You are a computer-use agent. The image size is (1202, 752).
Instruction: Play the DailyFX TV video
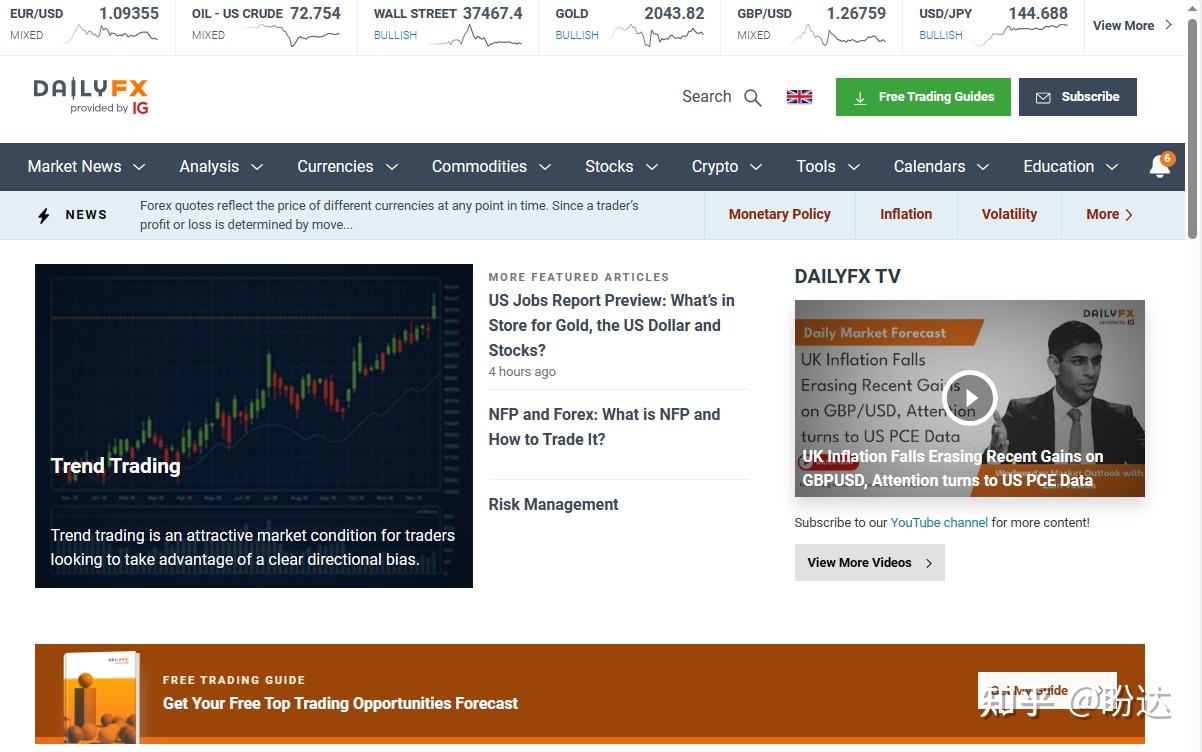pyautogui.click(x=969, y=398)
